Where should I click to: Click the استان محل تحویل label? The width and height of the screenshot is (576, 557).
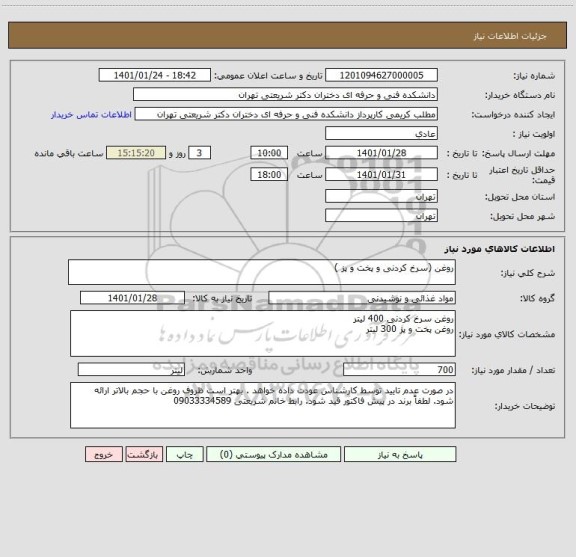pos(520,197)
